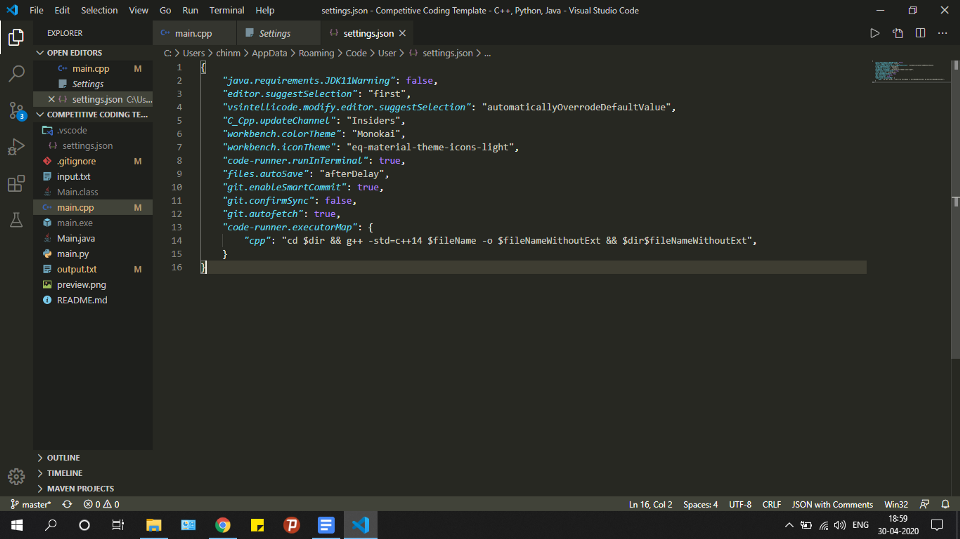
Task: Open the Source Control view
Action: 16,110
